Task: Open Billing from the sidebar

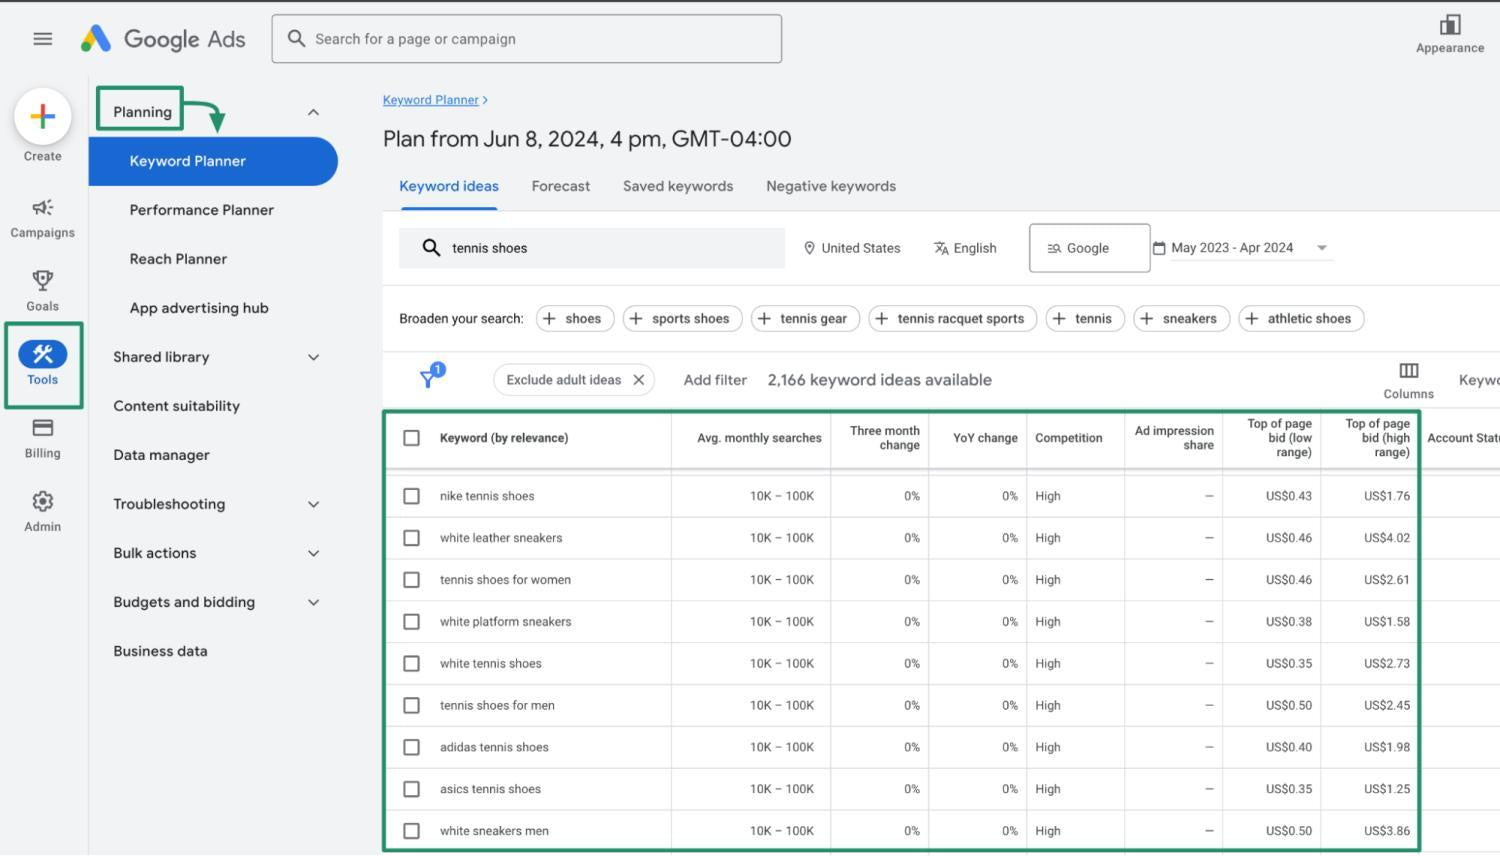Action: point(42,438)
